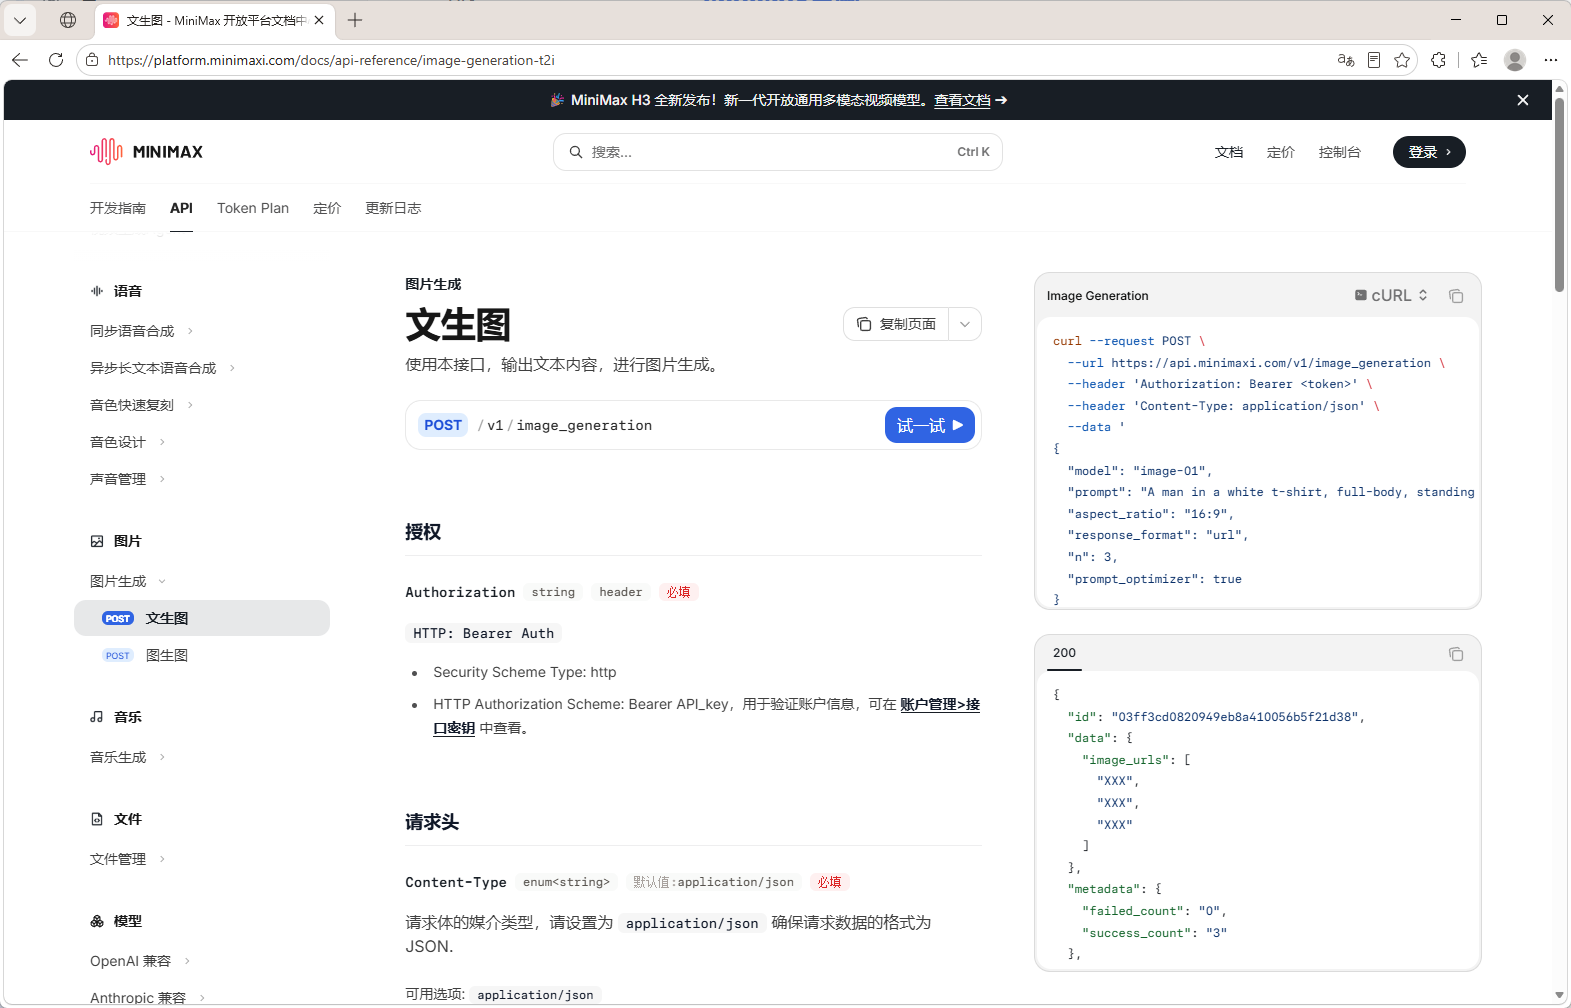Open the Token Plan tab

253,208
